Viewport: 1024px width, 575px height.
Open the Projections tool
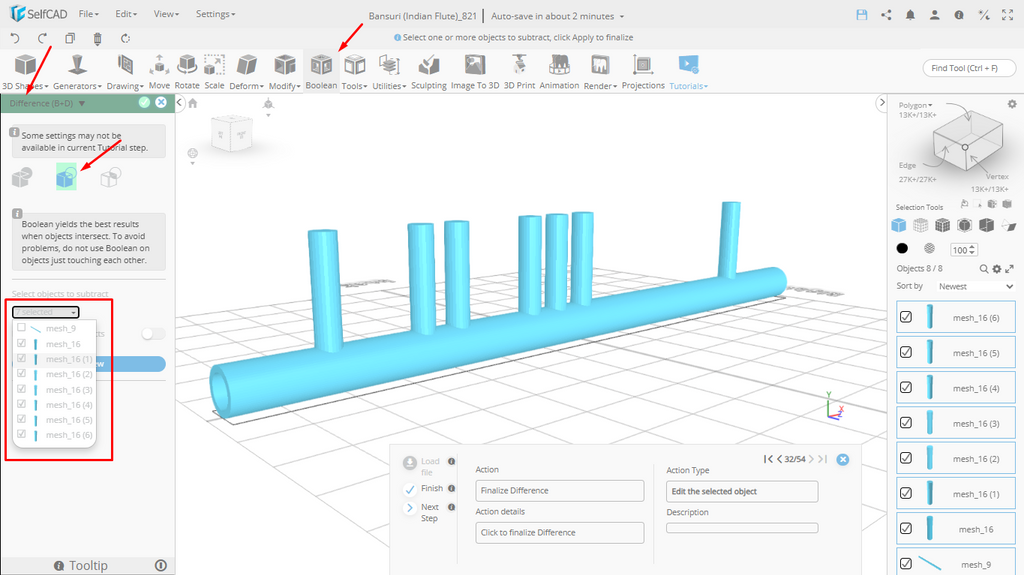(643, 71)
